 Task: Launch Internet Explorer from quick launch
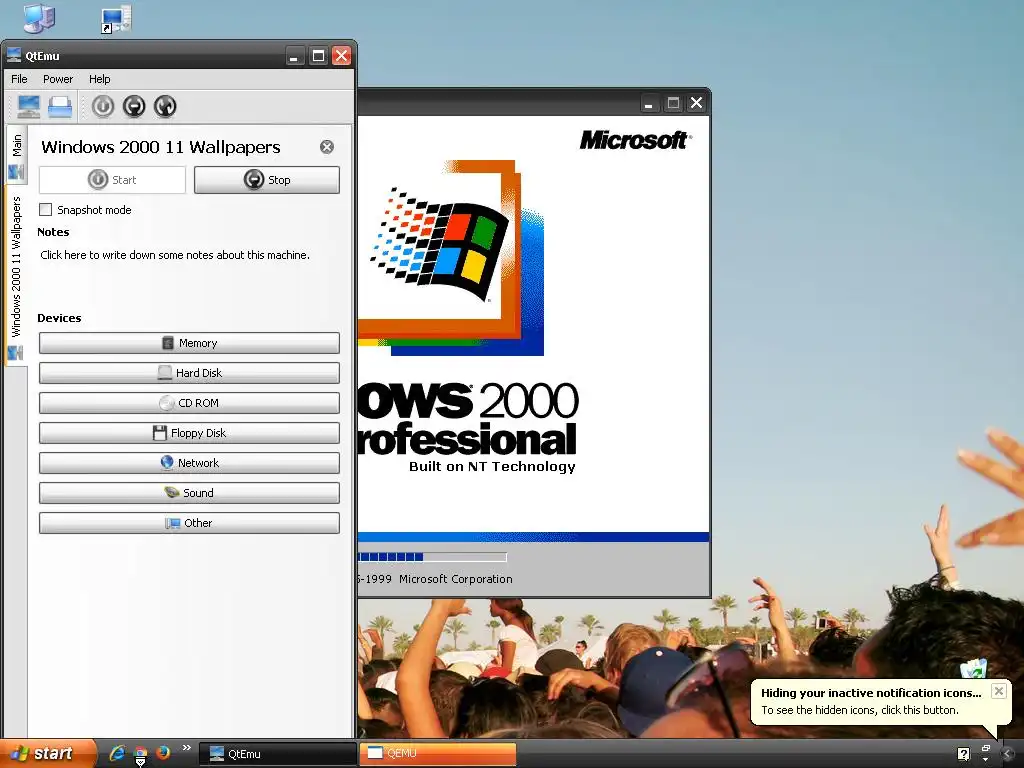(117, 753)
